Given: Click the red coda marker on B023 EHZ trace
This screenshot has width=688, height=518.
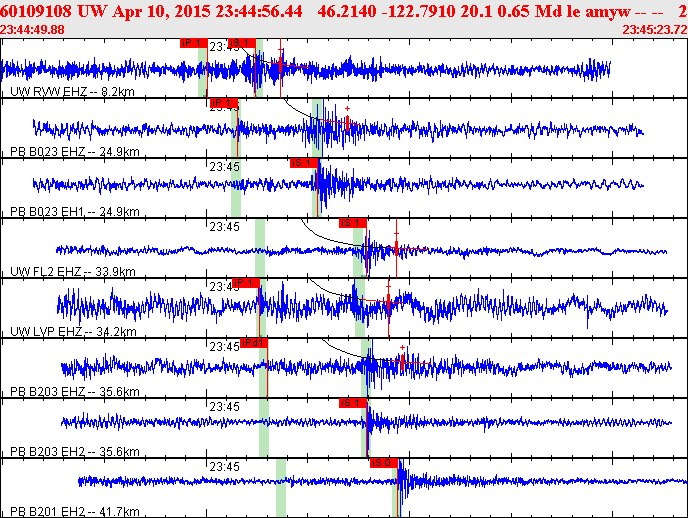Looking at the screenshot, I should (347, 122).
